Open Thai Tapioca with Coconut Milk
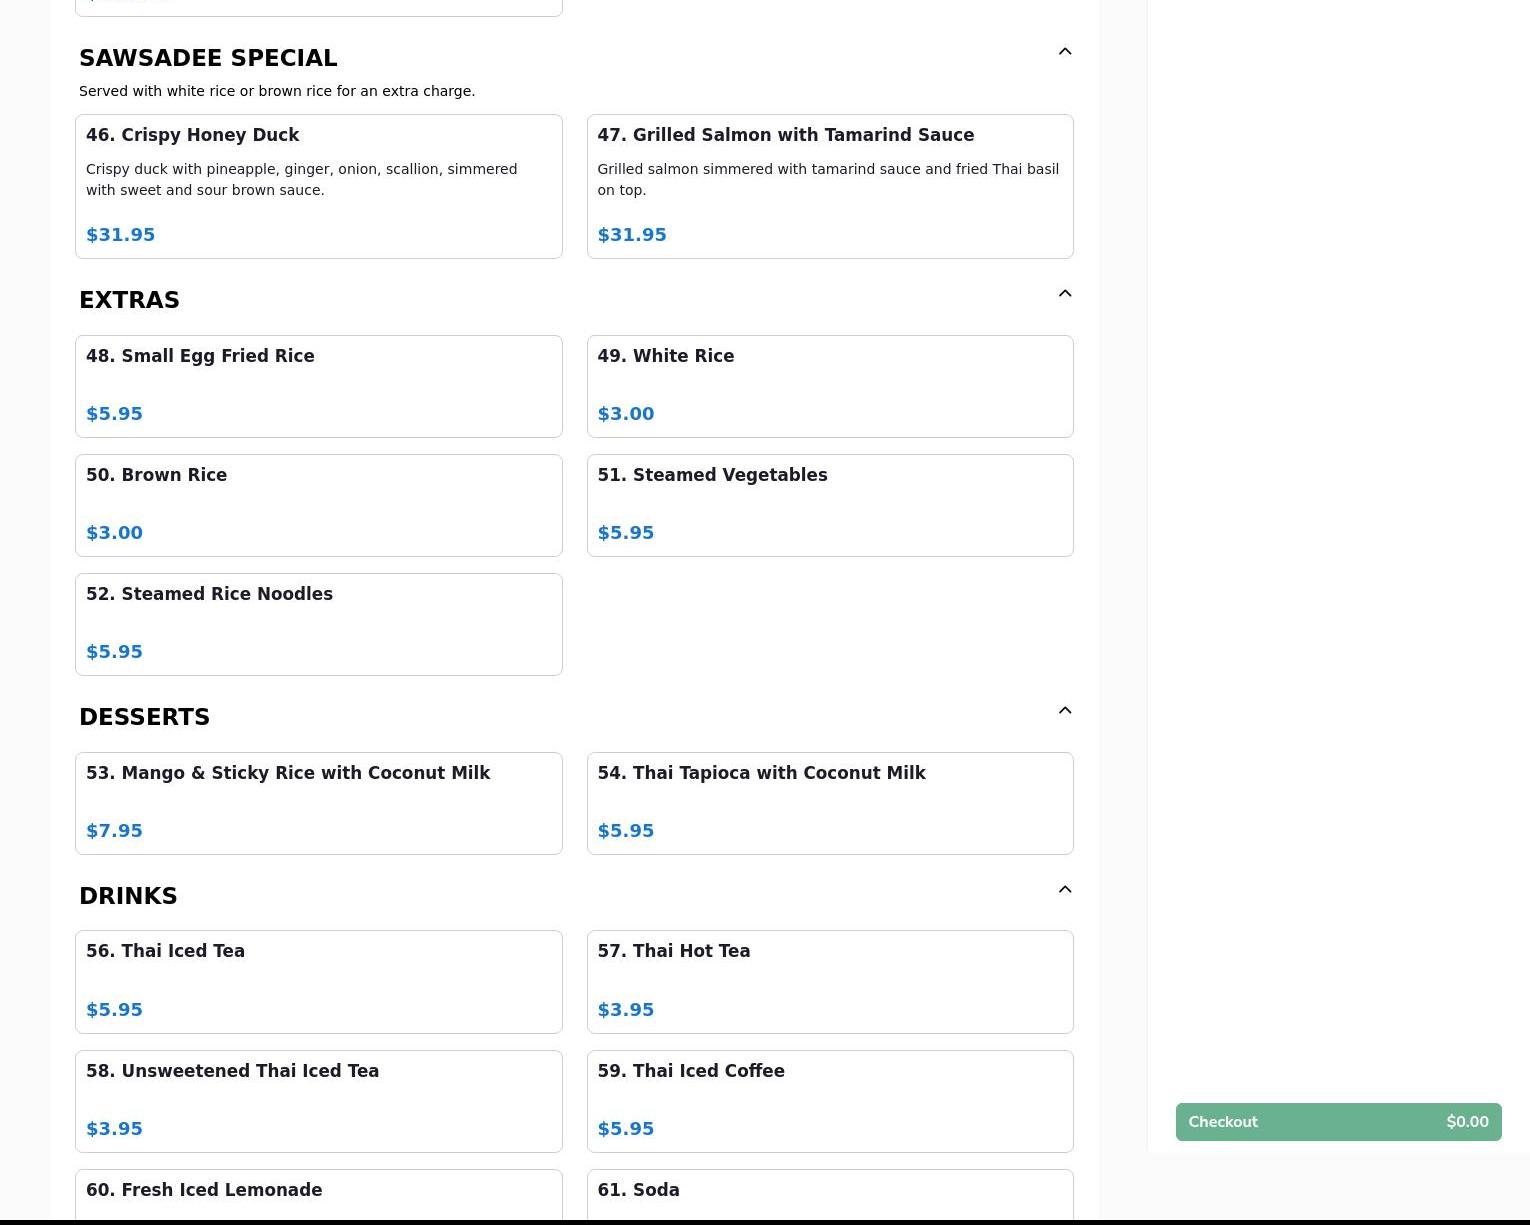The image size is (1530, 1225). coord(829,803)
